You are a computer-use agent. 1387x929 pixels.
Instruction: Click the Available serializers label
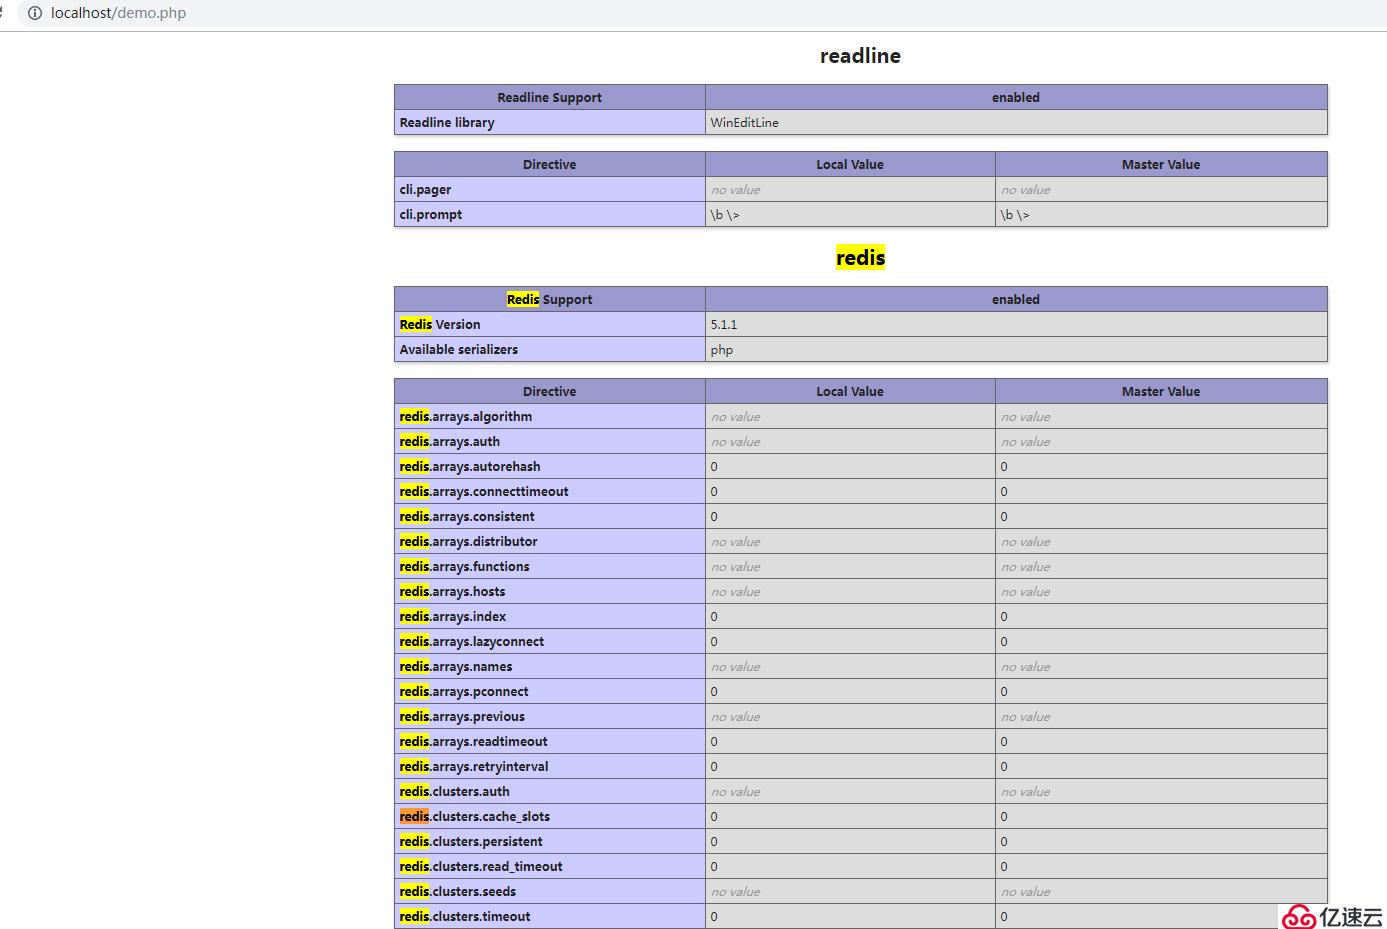459,349
